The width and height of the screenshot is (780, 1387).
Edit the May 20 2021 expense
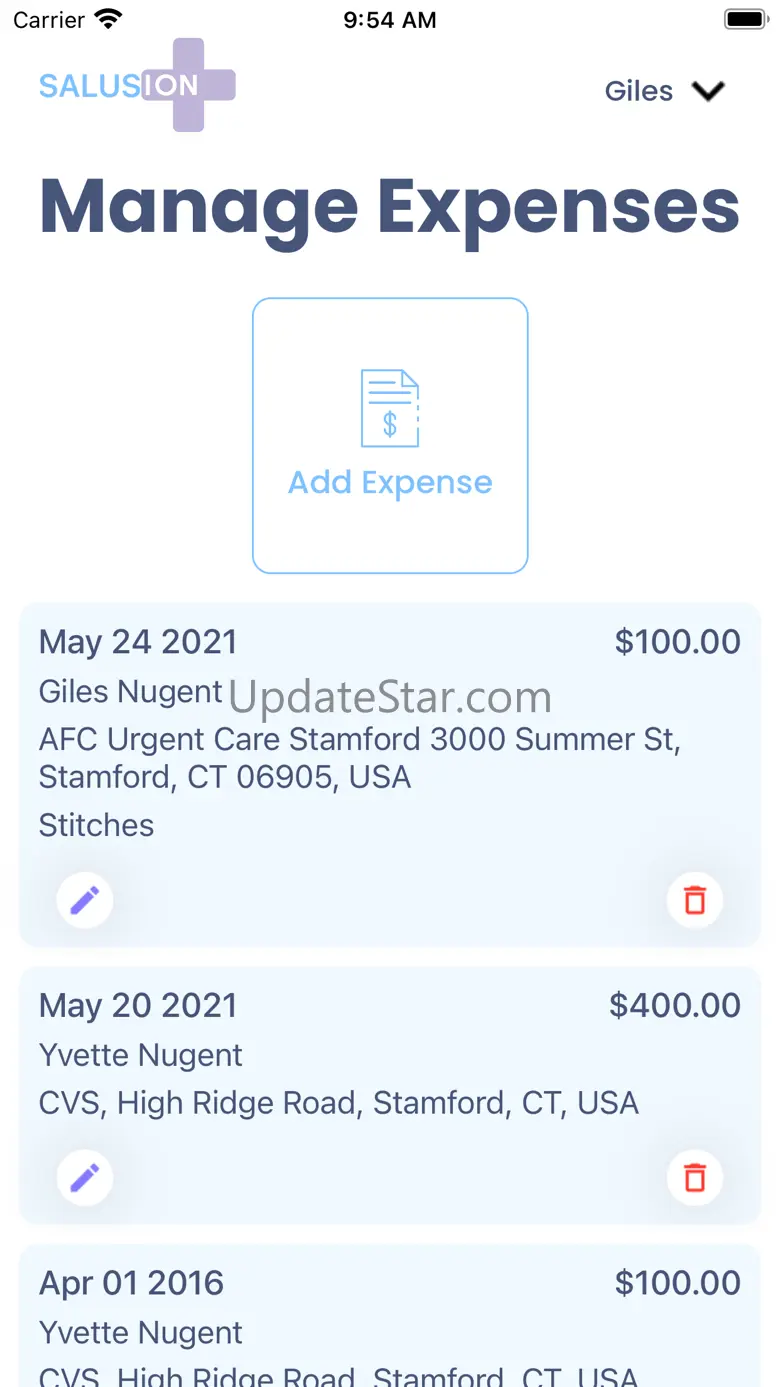pyautogui.click(x=85, y=1177)
